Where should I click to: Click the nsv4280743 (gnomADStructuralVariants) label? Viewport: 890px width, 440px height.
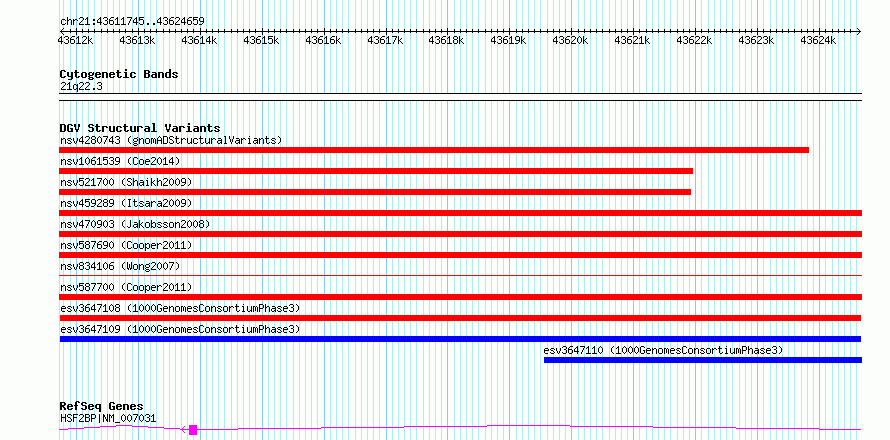(x=171, y=140)
